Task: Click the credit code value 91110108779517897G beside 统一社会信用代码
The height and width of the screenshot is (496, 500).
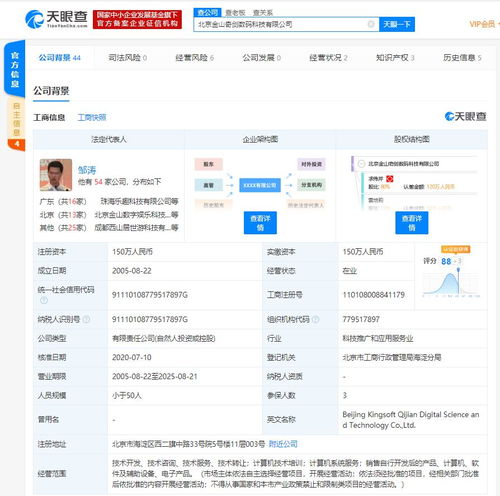Action: 150,295
